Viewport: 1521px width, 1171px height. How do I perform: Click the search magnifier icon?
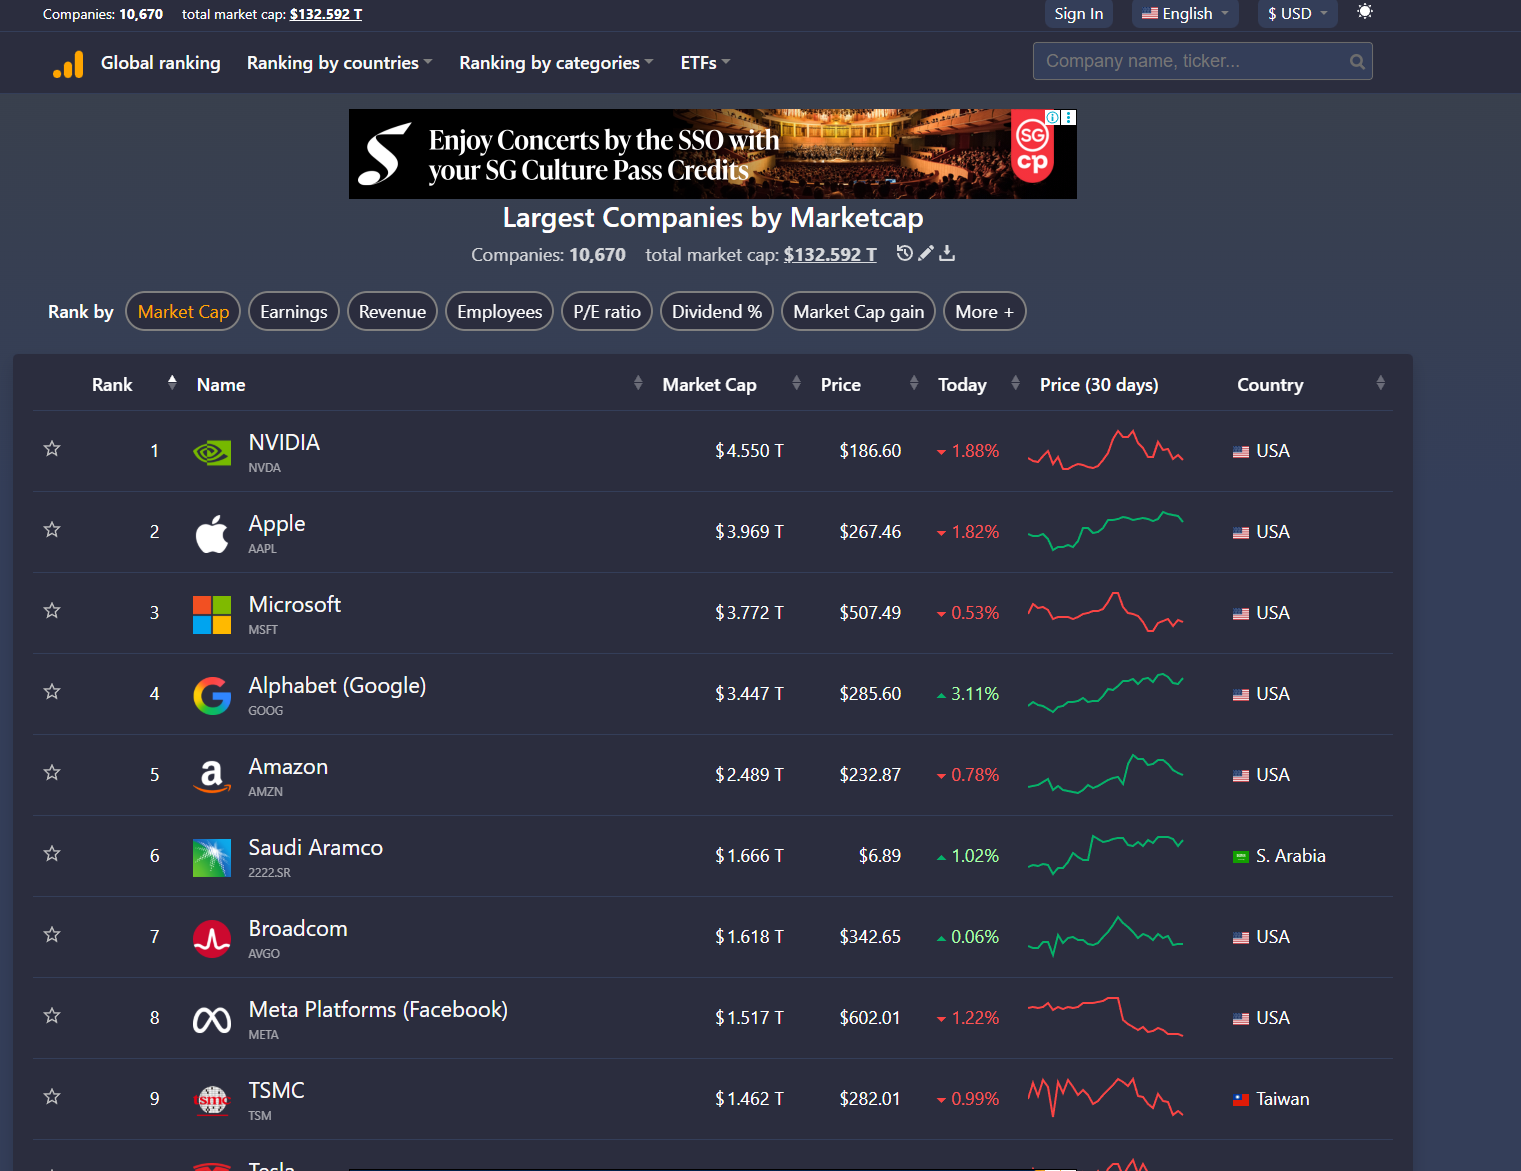(x=1356, y=62)
